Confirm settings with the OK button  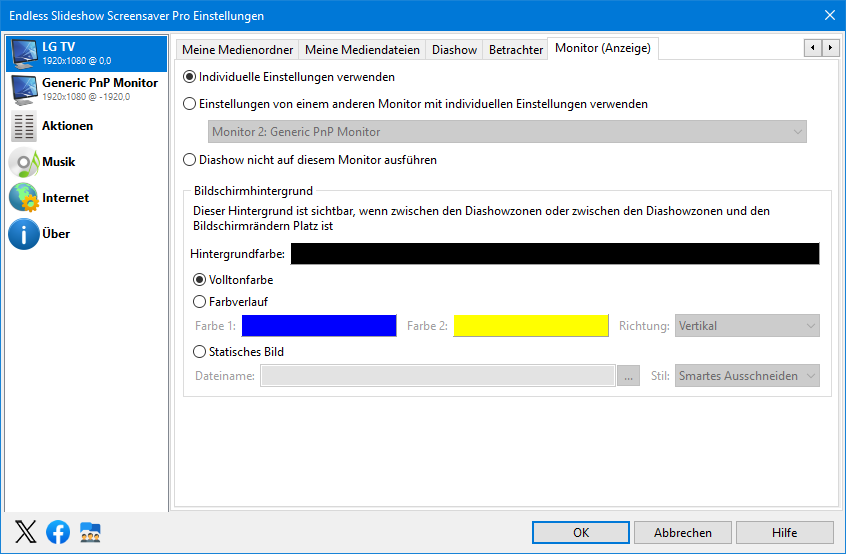(x=581, y=532)
